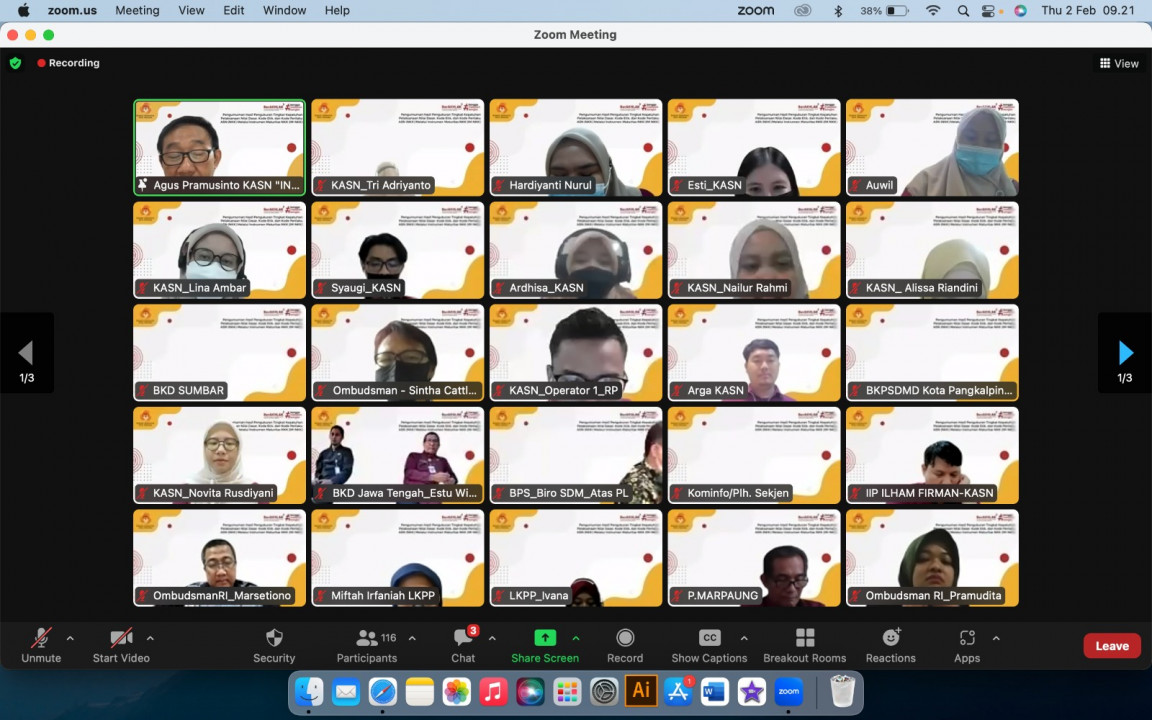Viewport: 1152px width, 720px height.
Task: Open Adobe Illustrator from the Dock
Action: pyautogui.click(x=641, y=691)
